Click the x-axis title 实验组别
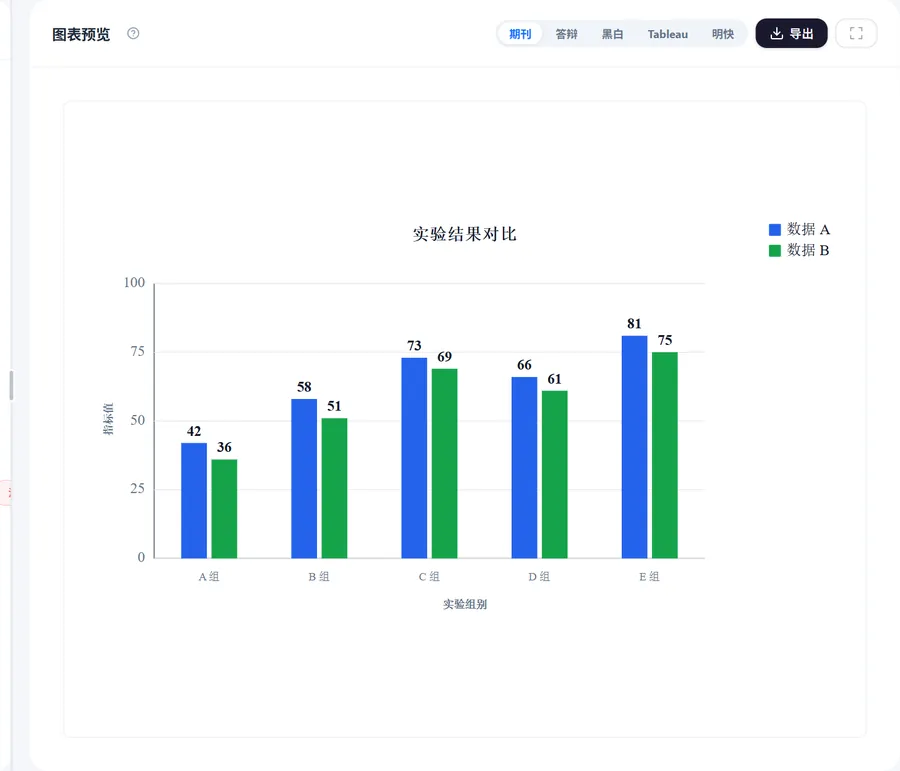 465,604
